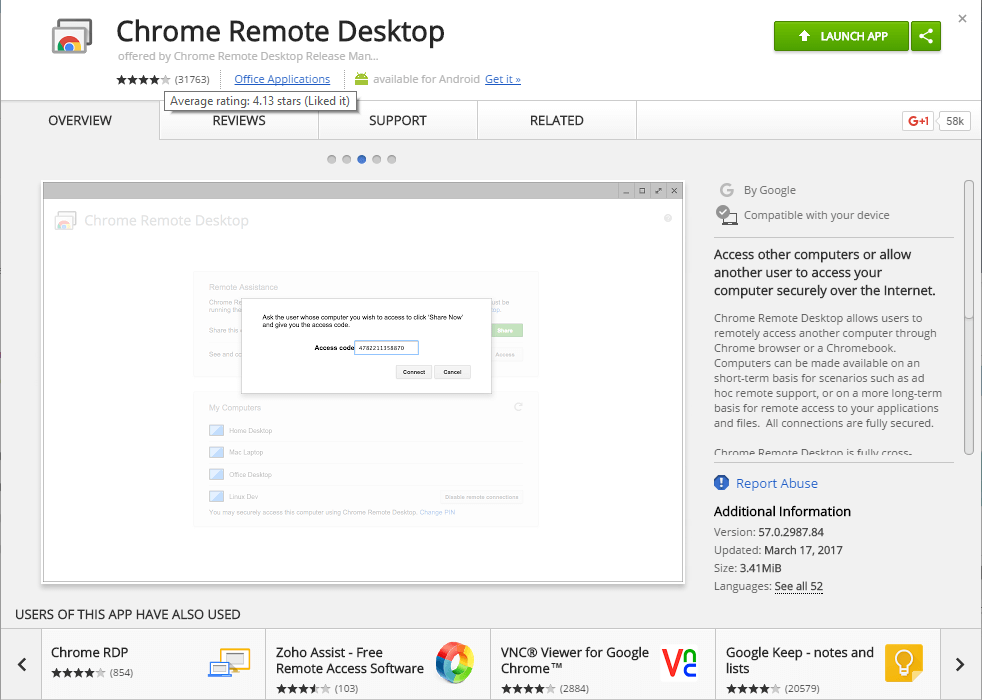Click the 'offered by Chrome Remote Desktop Release Man...' text

tap(248, 56)
